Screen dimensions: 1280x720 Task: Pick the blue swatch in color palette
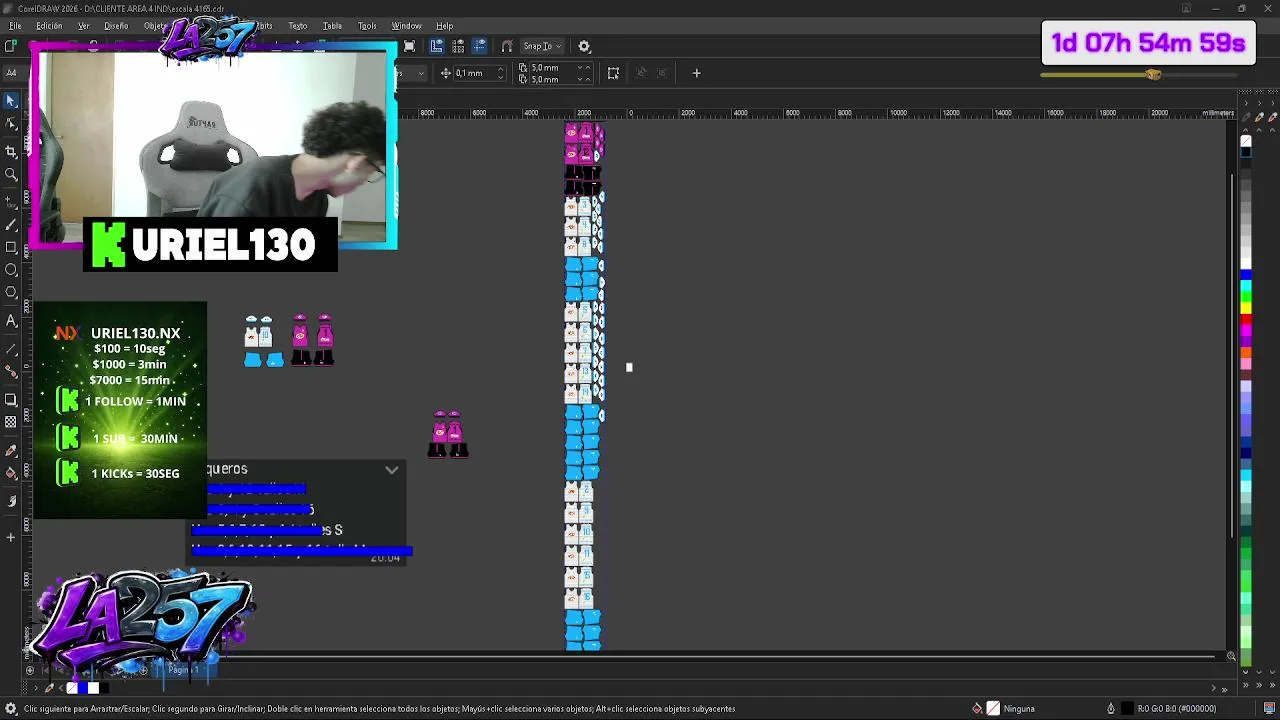coord(1246,275)
